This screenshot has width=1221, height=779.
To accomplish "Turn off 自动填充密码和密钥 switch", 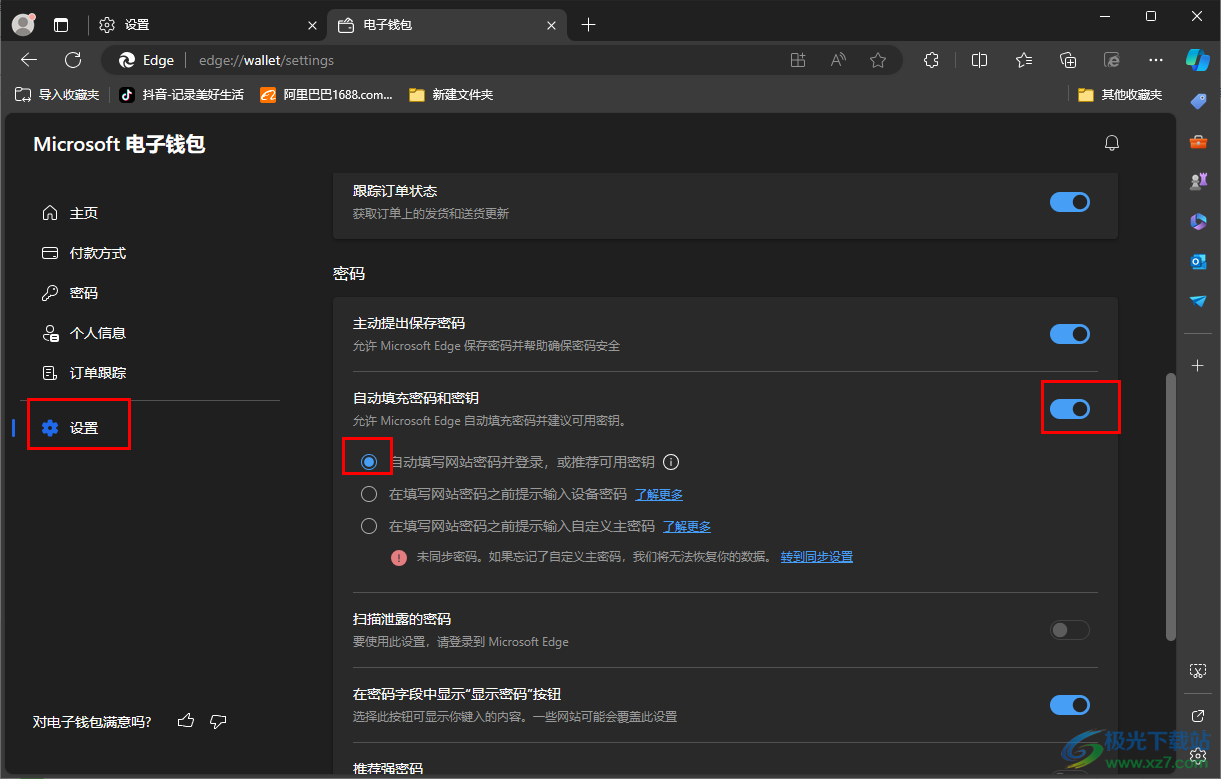I will click(x=1070, y=409).
